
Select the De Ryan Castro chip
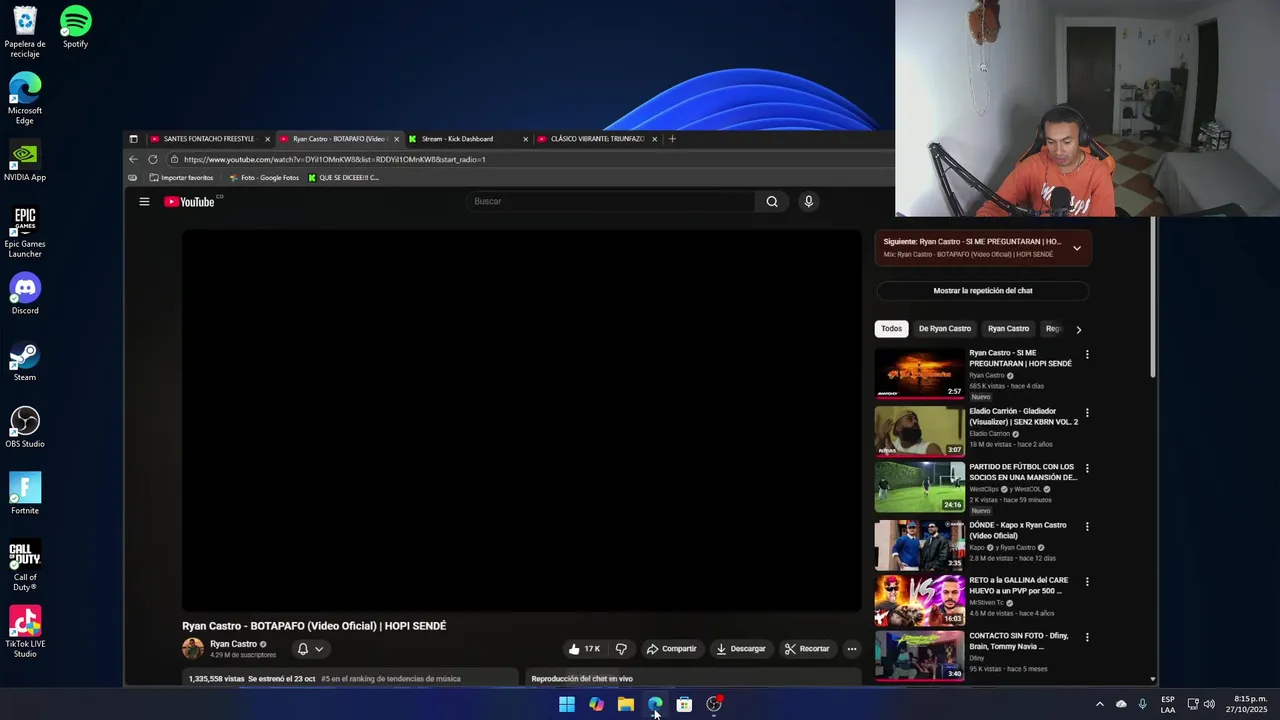(x=945, y=329)
